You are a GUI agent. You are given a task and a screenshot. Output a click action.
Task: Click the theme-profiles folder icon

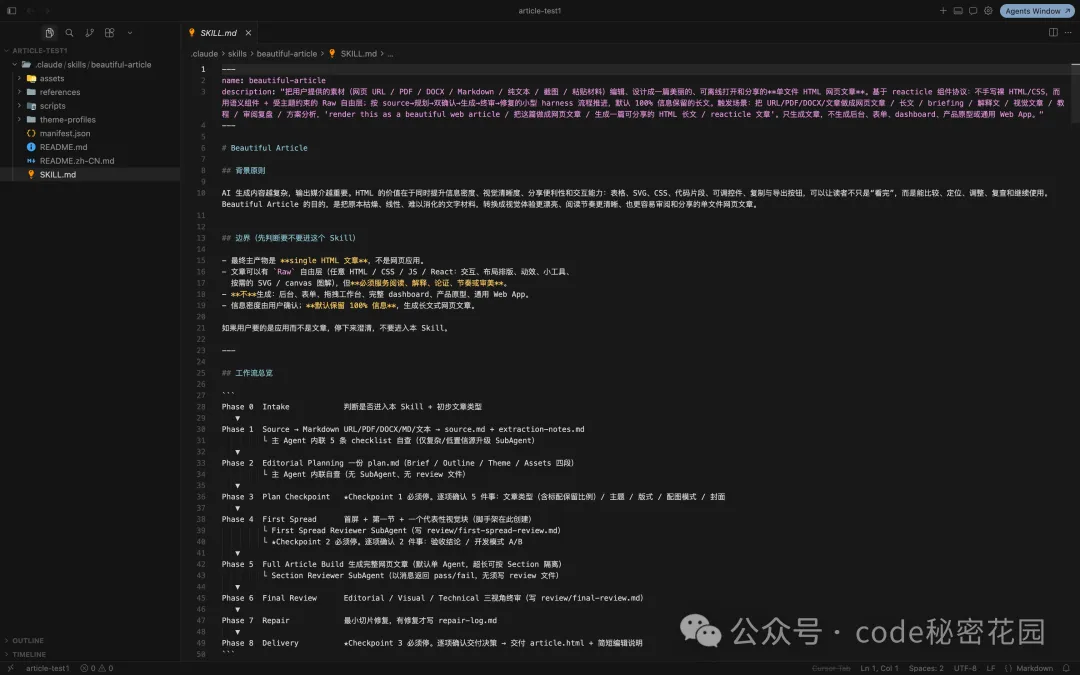31,120
